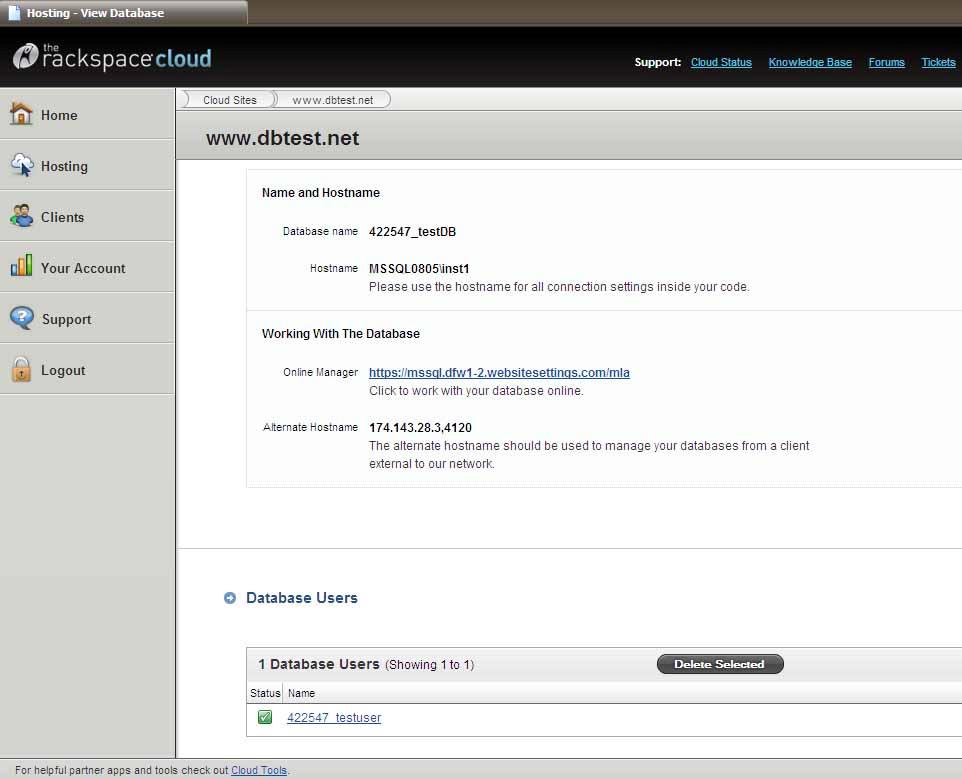The image size is (962, 779).
Task: Select the Logout sidebar label
Action: pyautogui.click(x=63, y=370)
